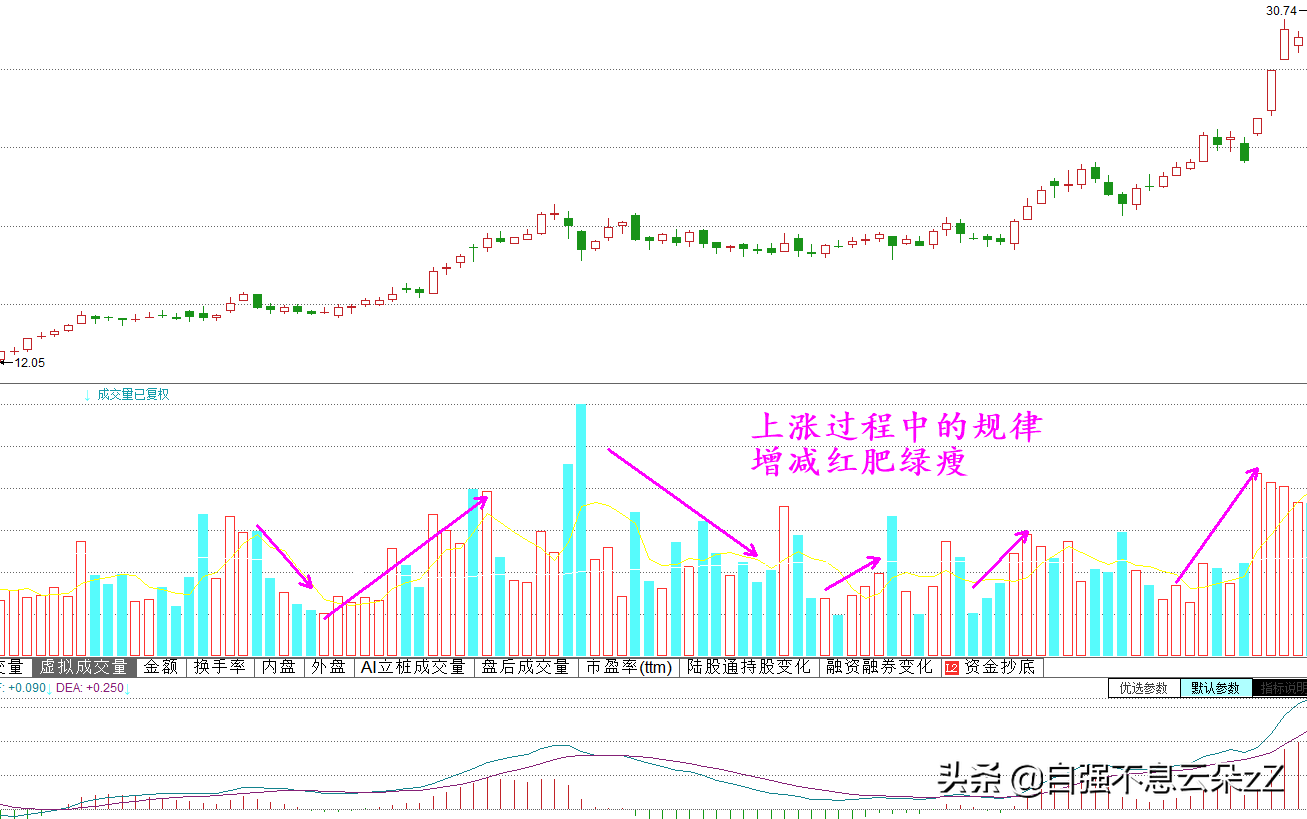Select the 盘后成交量 tab
This screenshot has width=1307, height=819.
coord(525,667)
